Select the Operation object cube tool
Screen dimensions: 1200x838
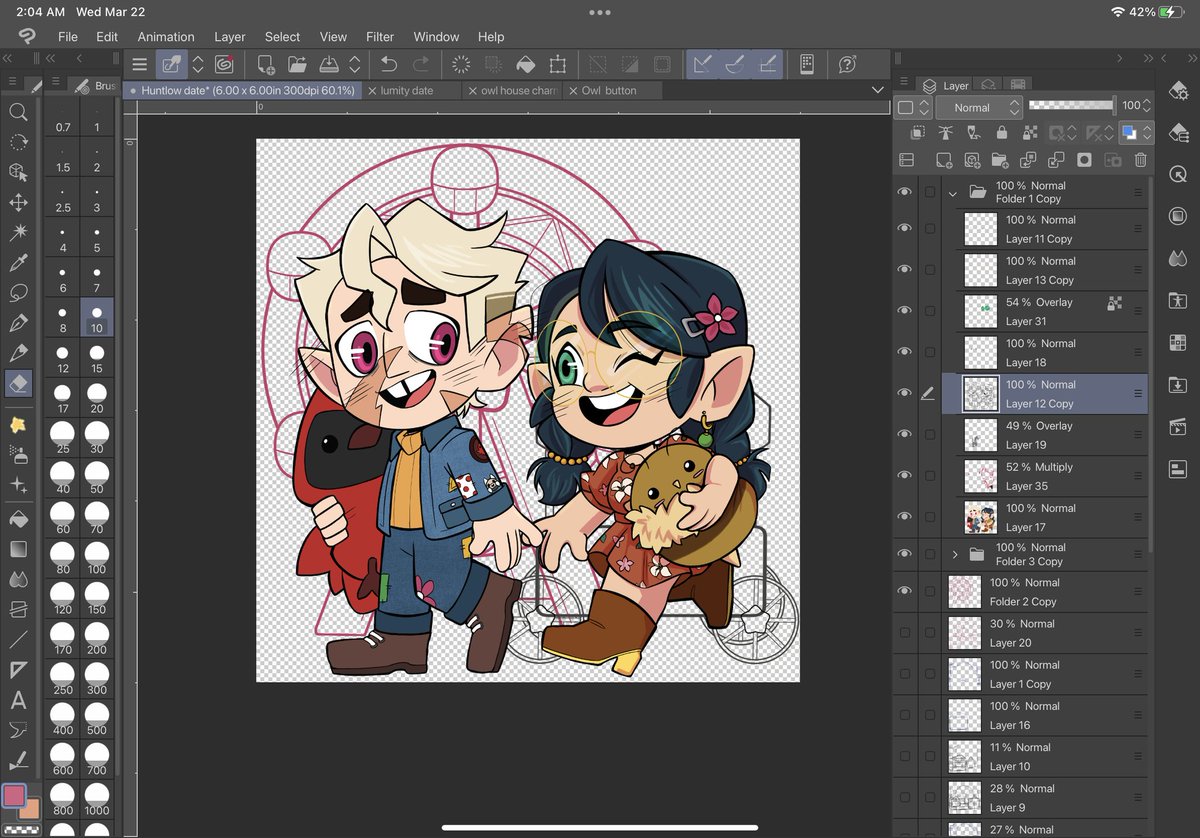point(18,172)
